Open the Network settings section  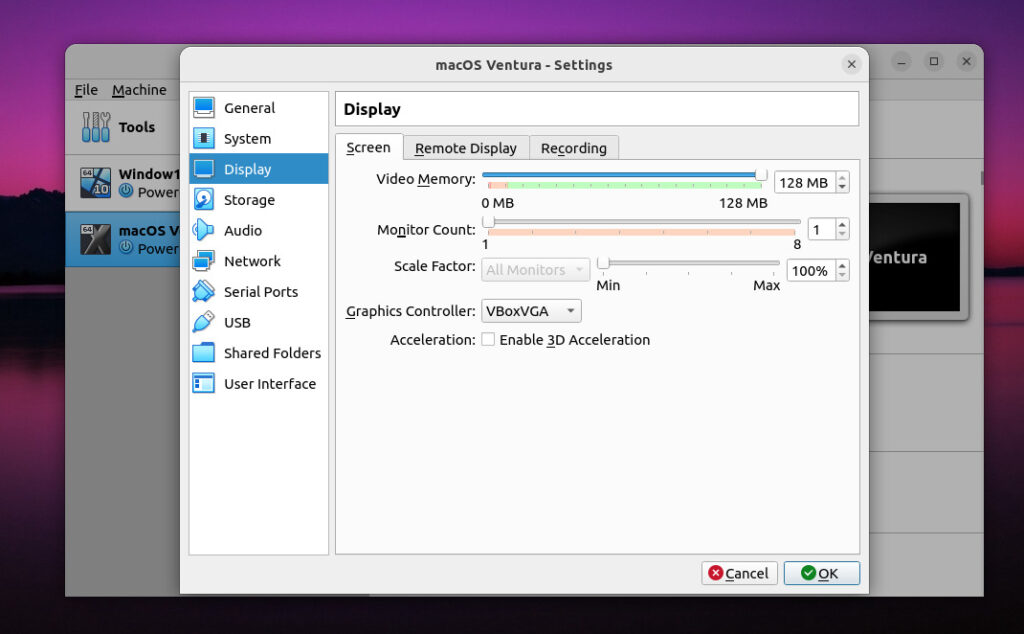[252, 261]
